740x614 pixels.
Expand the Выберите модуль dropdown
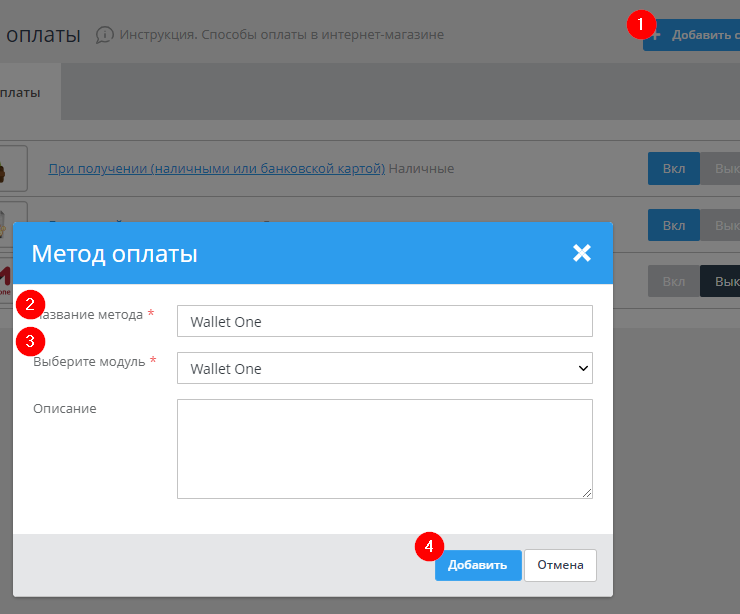(384, 368)
